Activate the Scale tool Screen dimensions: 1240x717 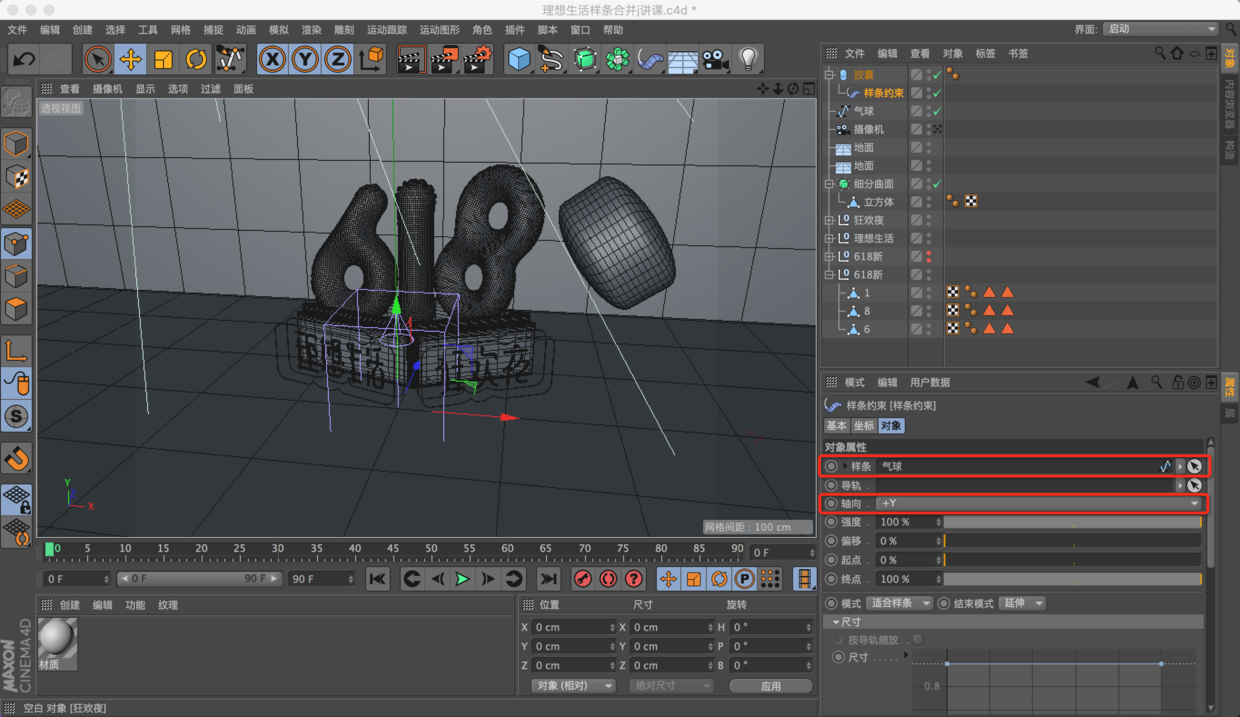click(x=163, y=59)
